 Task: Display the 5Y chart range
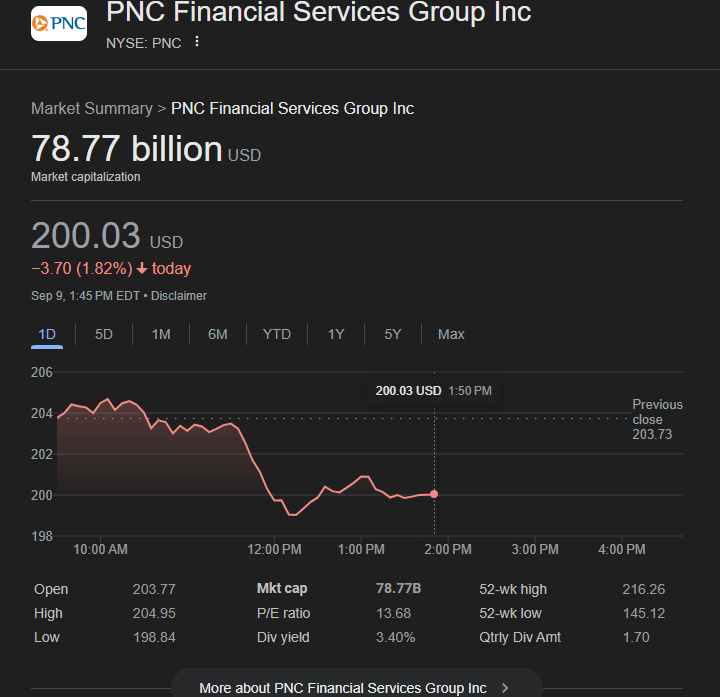click(x=393, y=334)
